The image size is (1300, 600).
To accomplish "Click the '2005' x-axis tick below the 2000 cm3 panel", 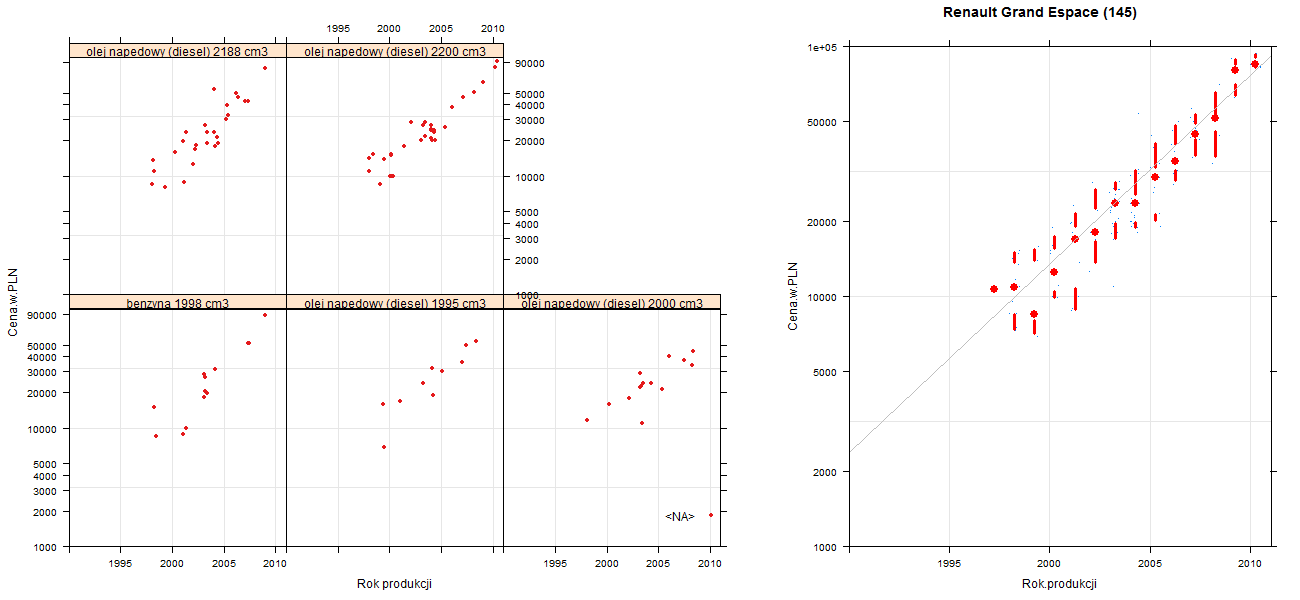I will tap(658, 564).
